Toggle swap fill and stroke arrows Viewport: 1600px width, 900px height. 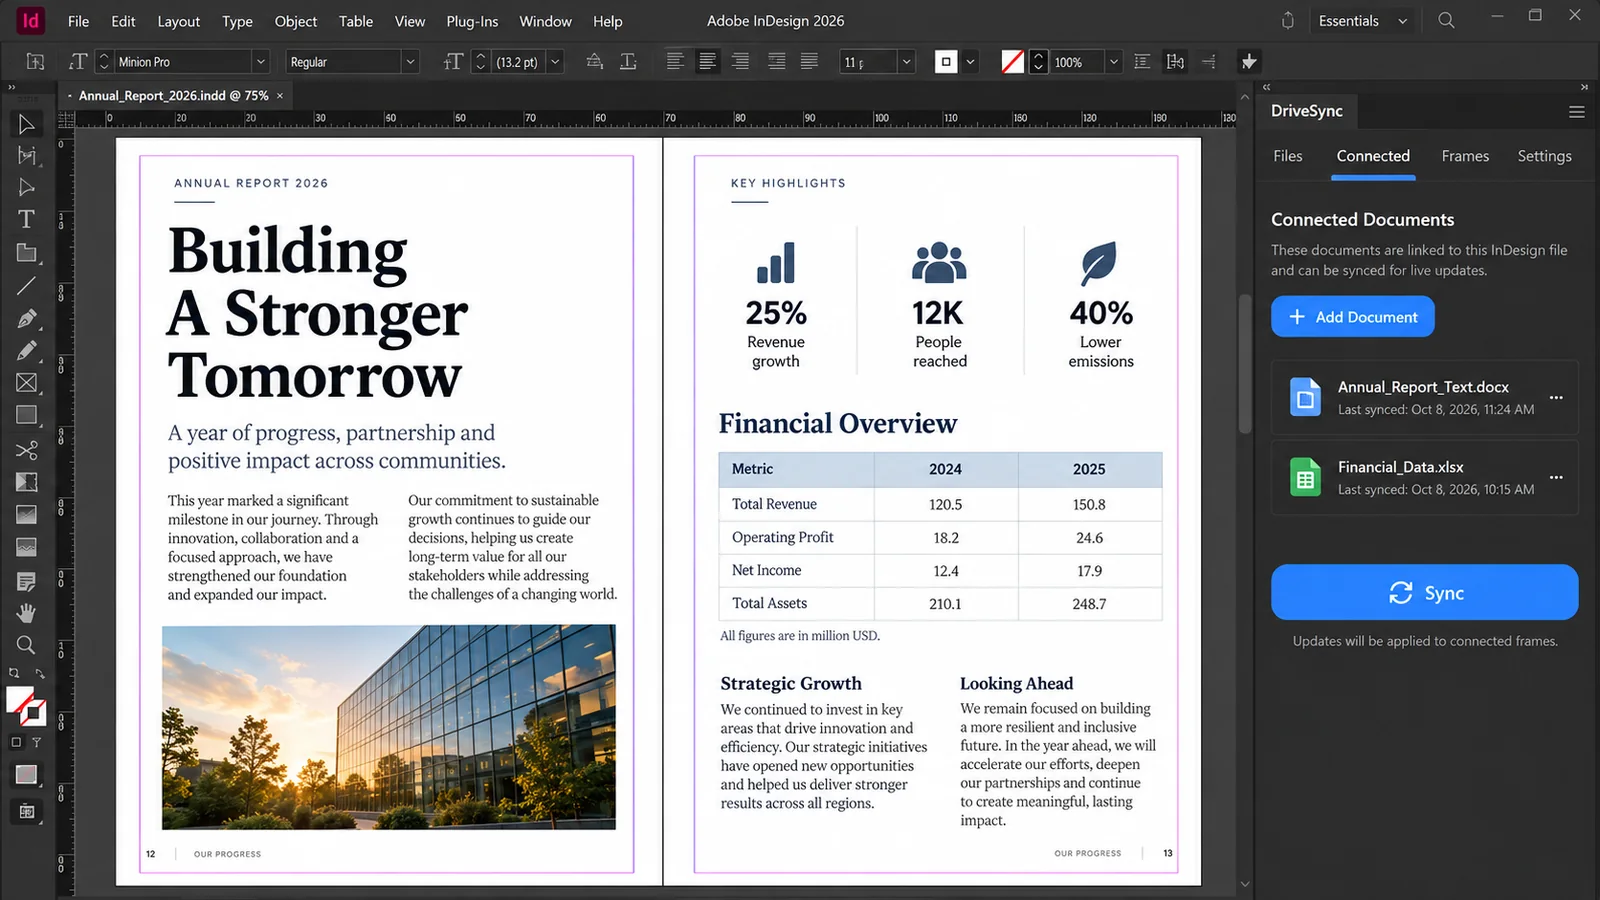point(40,674)
